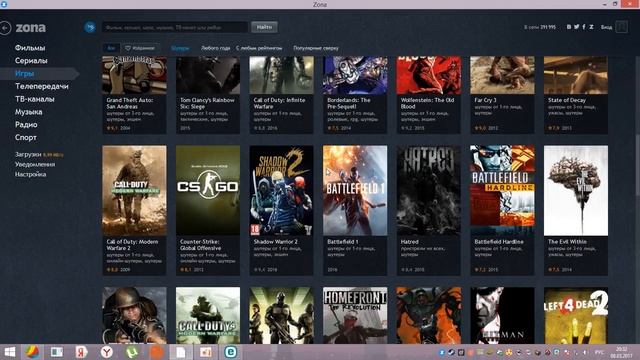Open the Hitman cover thumbnail
This screenshot has height=360, width=640.
tap(502, 315)
